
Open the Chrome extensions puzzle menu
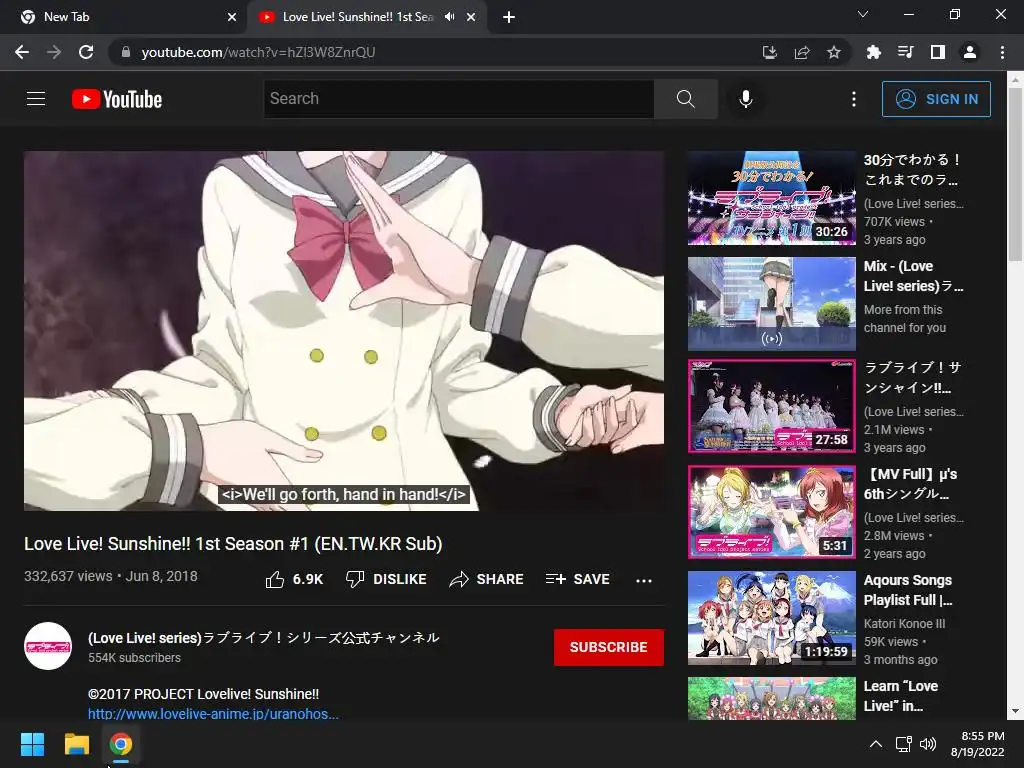(x=873, y=52)
